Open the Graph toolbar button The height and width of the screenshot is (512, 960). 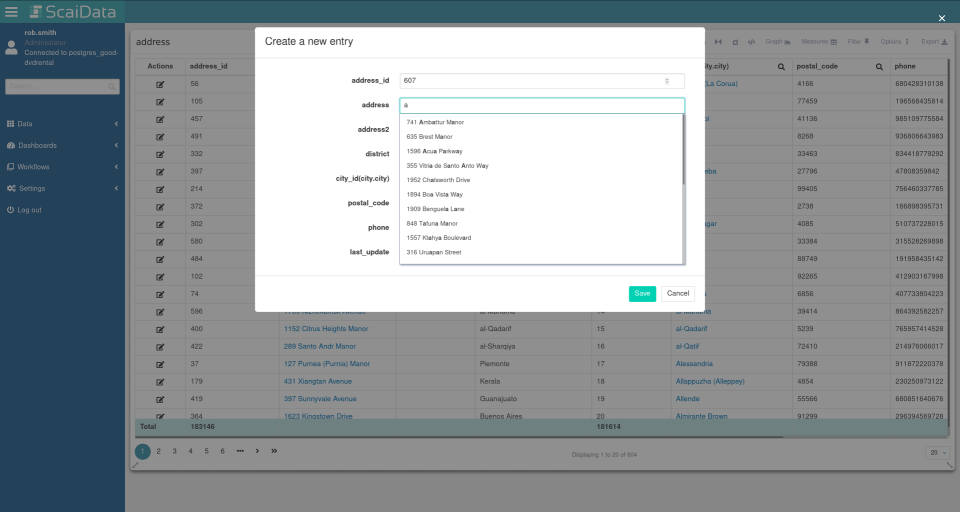click(778, 42)
